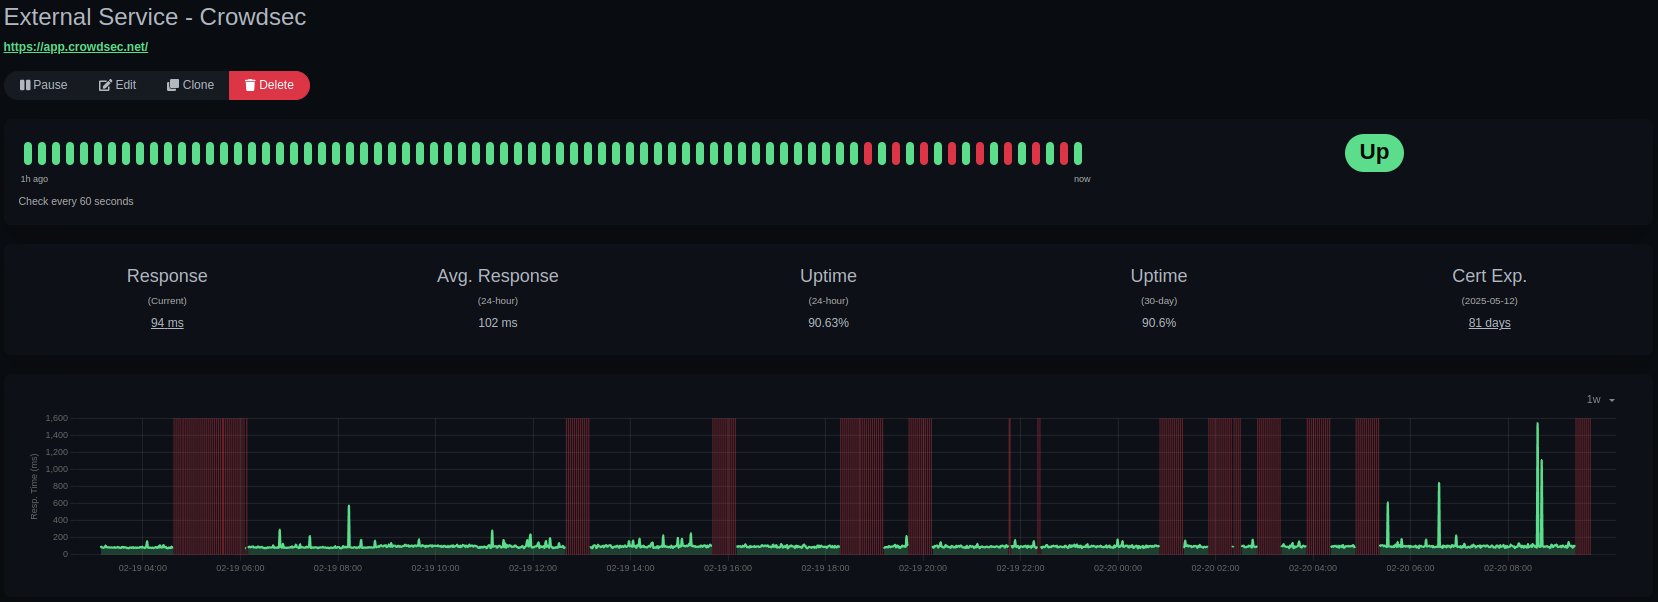This screenshot has width=1658, height=602.
Task: Pause the Crowdsec monitor
Action: [x=44, y=85]
